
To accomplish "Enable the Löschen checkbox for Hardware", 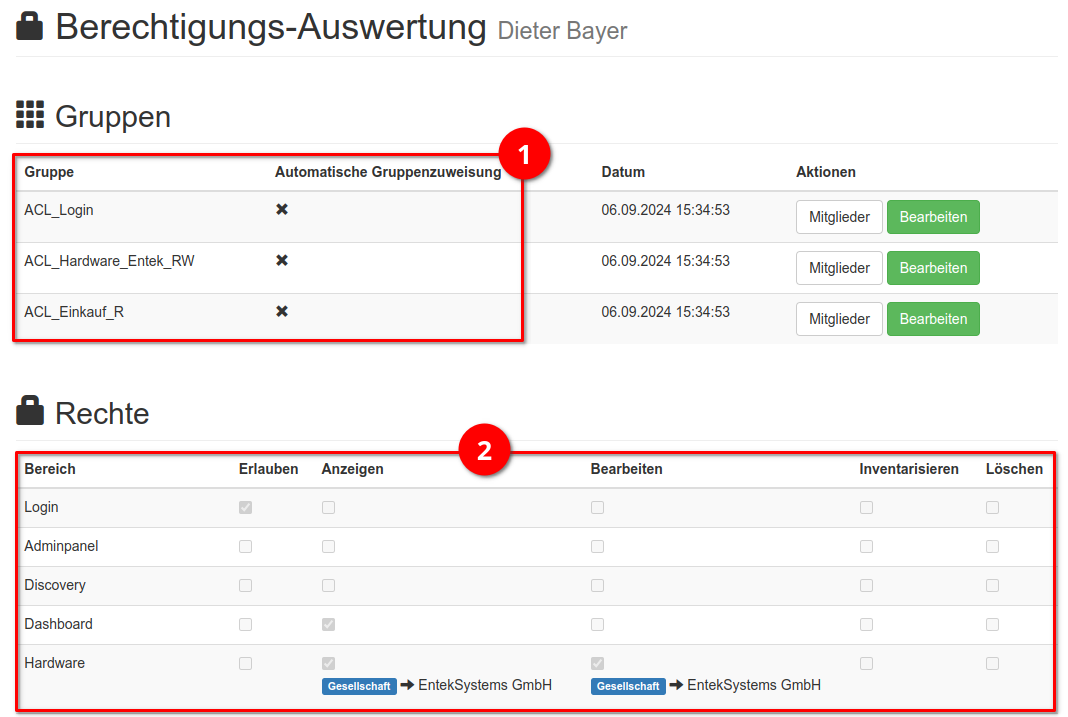I will 992,663.
